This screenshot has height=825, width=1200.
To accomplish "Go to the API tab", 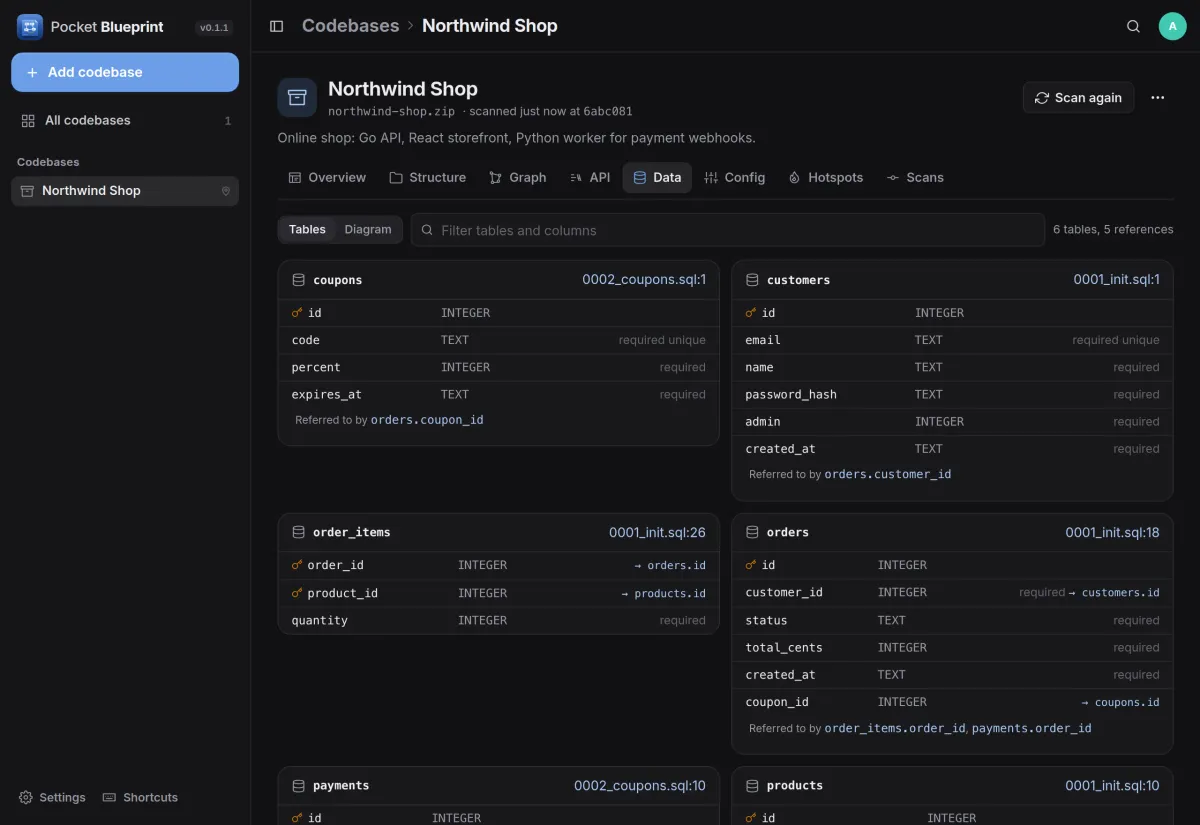I will (590, 177).
